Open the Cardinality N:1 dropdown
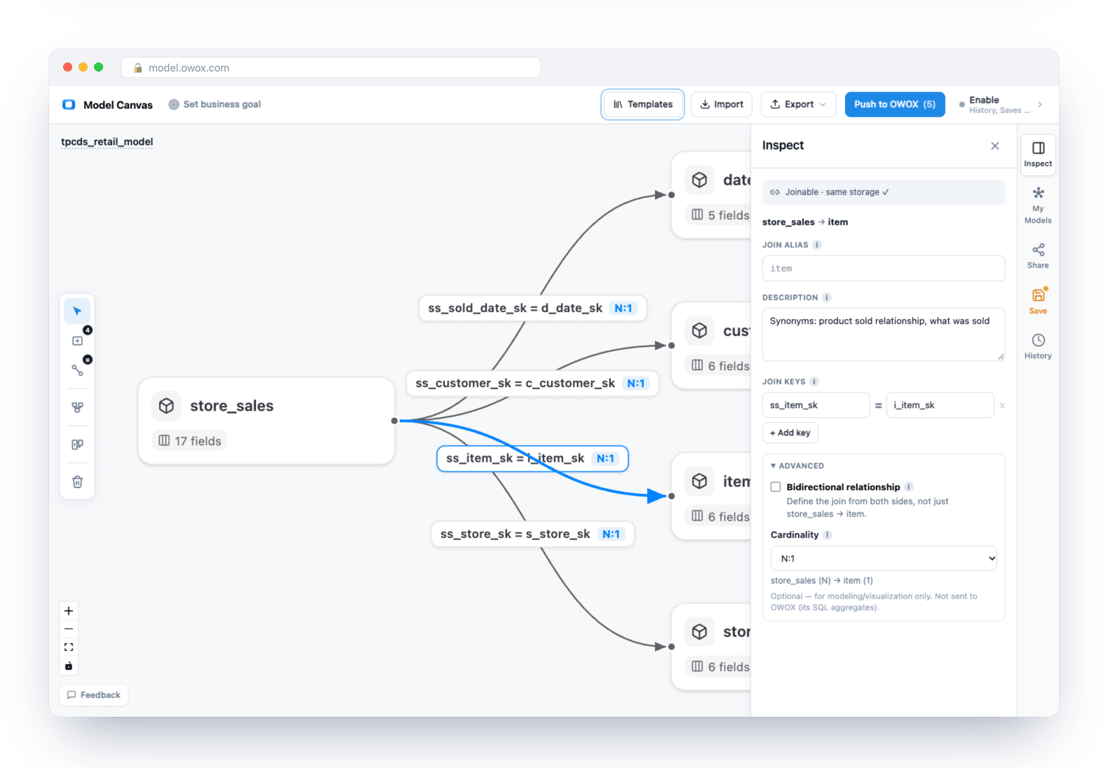This screenshot has height=768, width=1108. [x=883, y=558]
